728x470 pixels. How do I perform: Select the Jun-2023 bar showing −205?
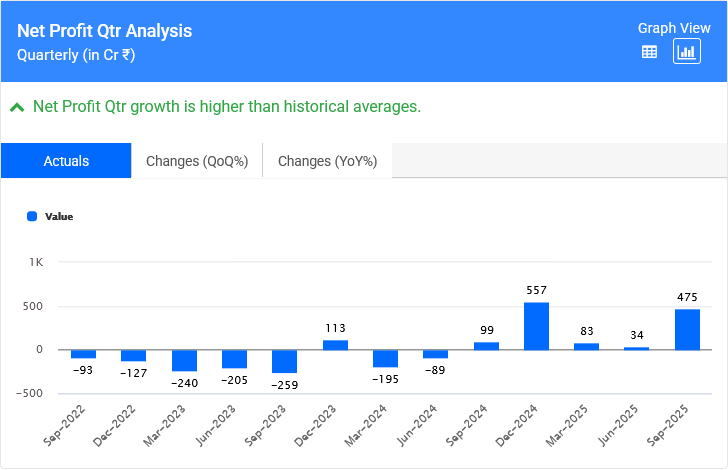pos(234,359)
